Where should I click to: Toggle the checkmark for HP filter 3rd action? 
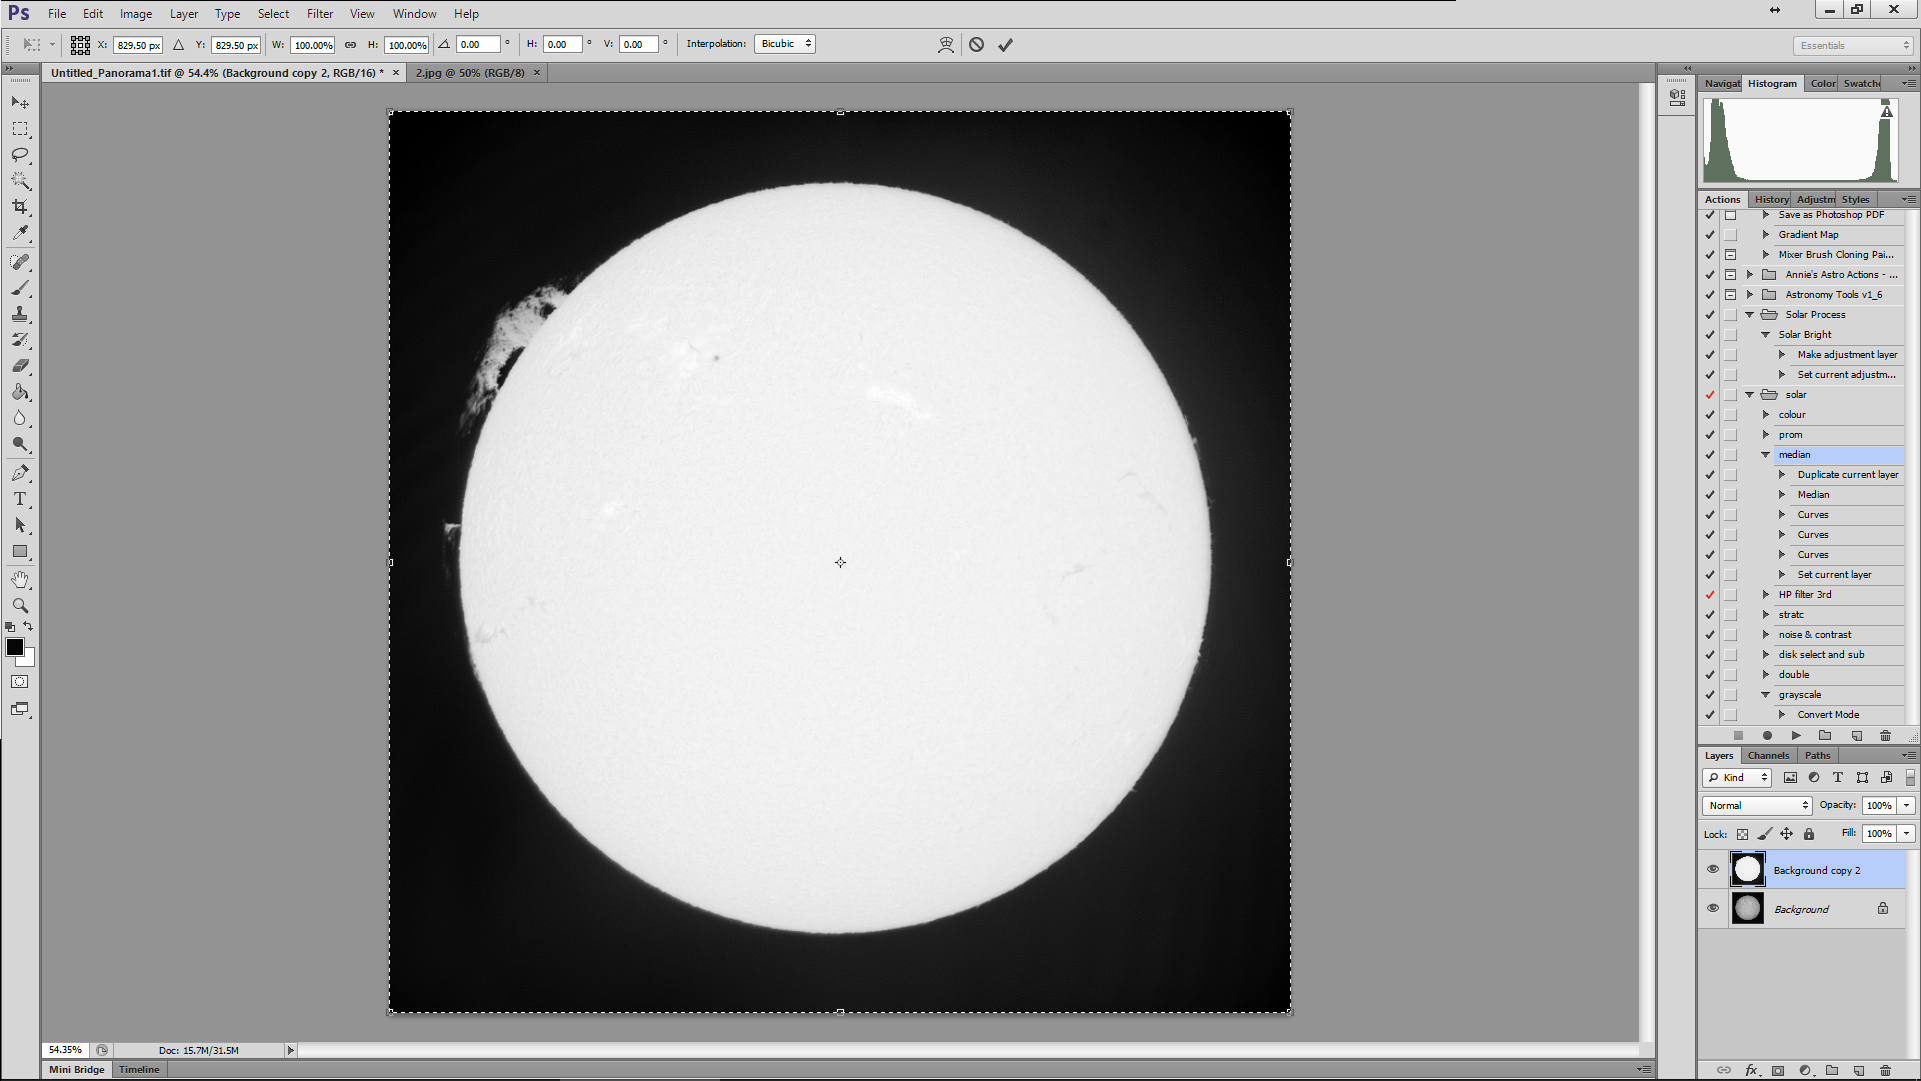point(1709,595)
